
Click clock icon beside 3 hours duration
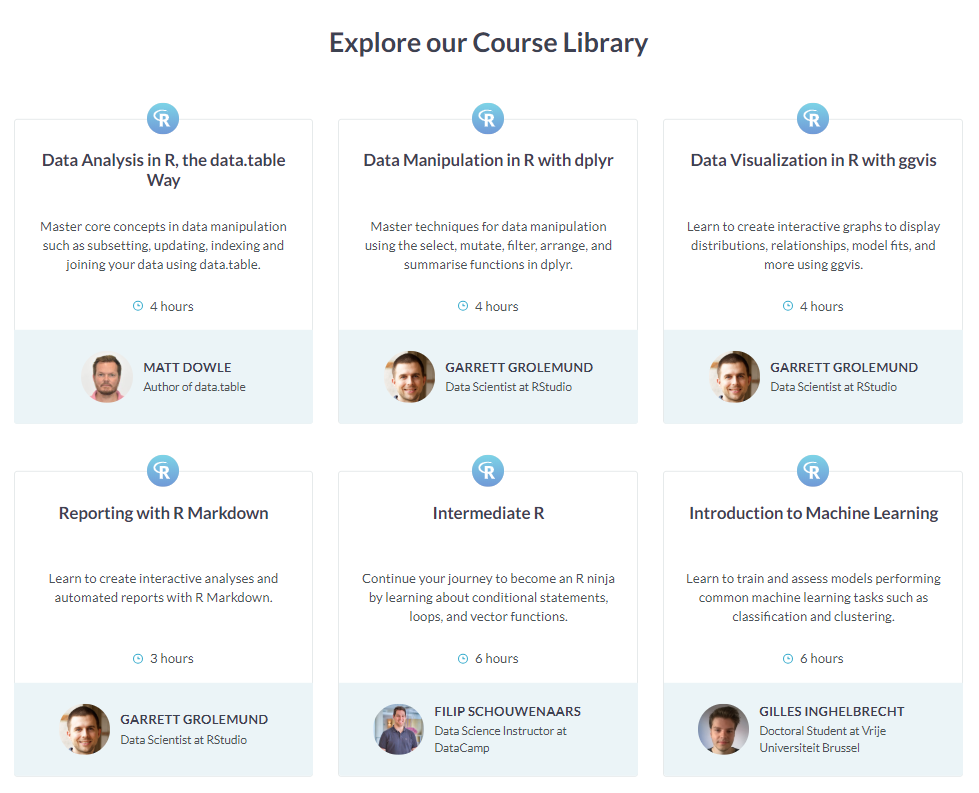coord(138,658)
